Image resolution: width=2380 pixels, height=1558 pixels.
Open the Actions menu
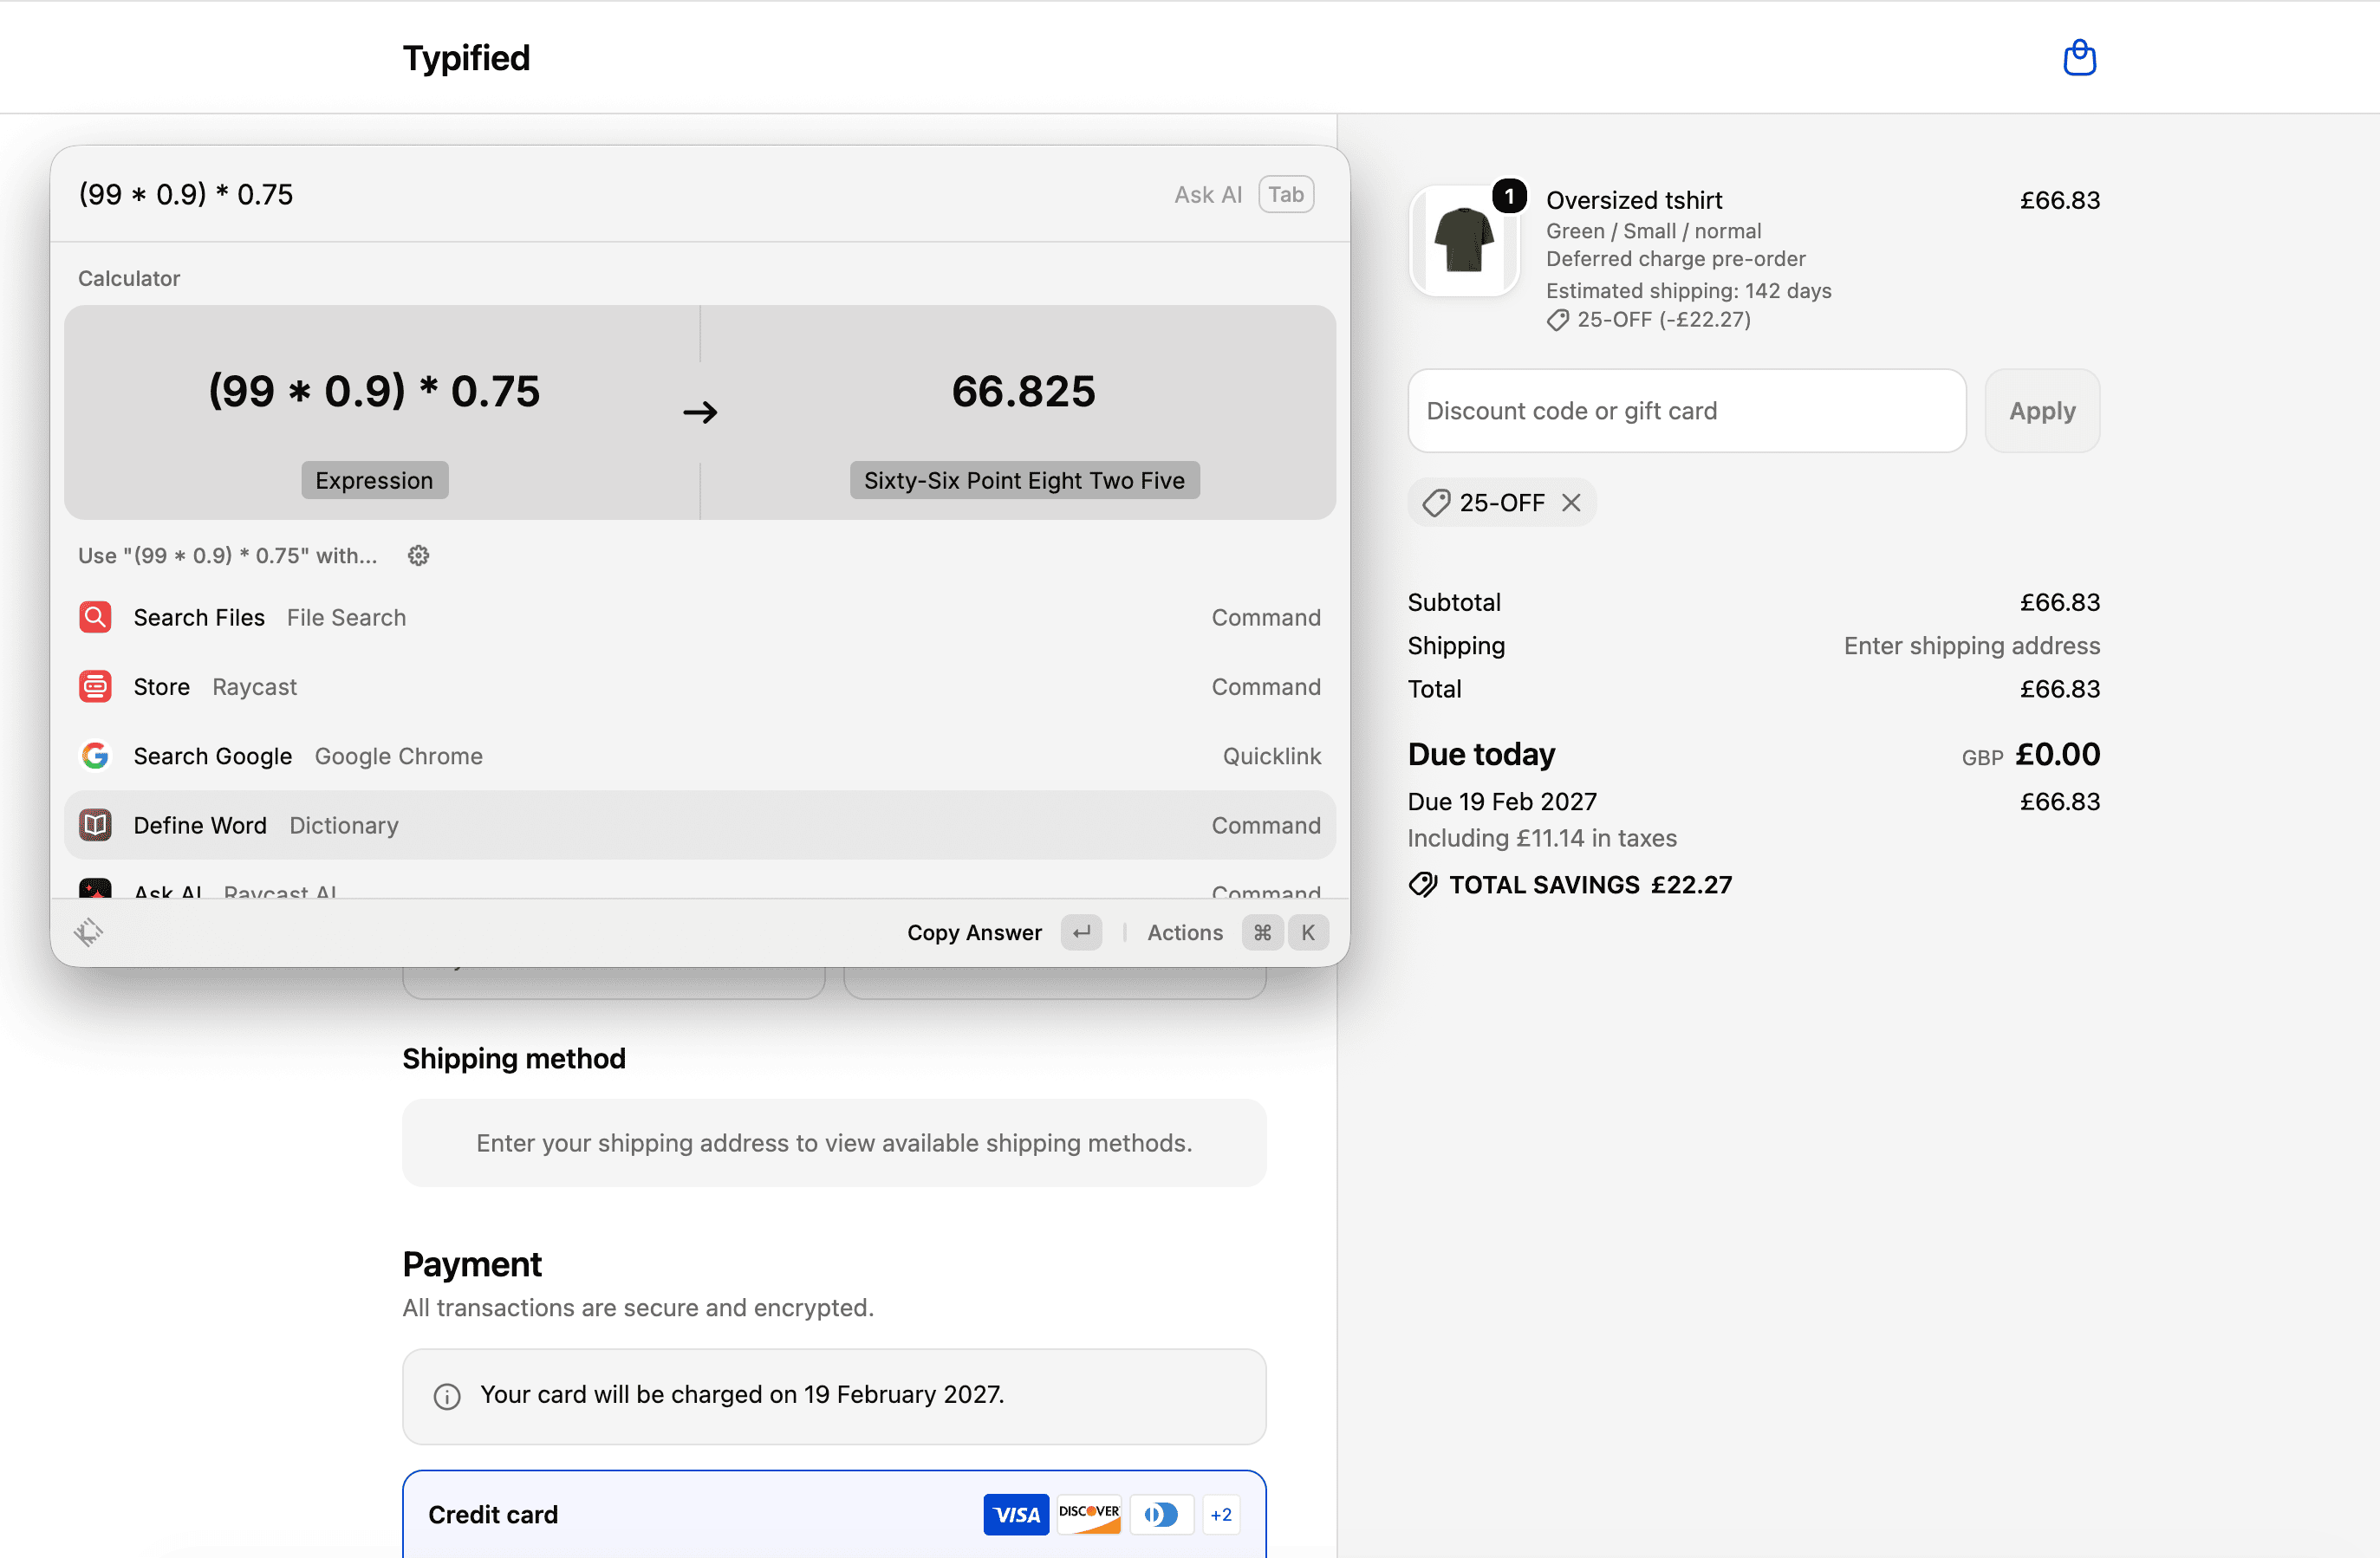[1185, 932]
